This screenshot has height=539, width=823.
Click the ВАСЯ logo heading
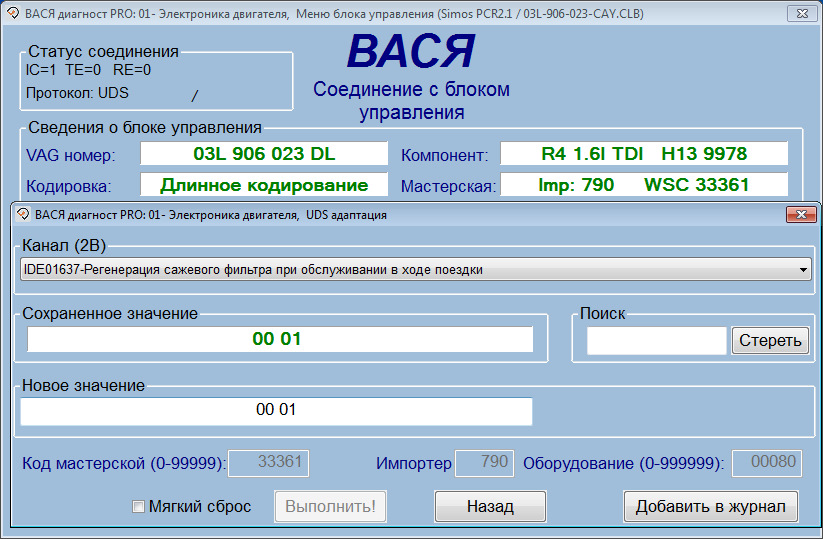tap(411, 51)
